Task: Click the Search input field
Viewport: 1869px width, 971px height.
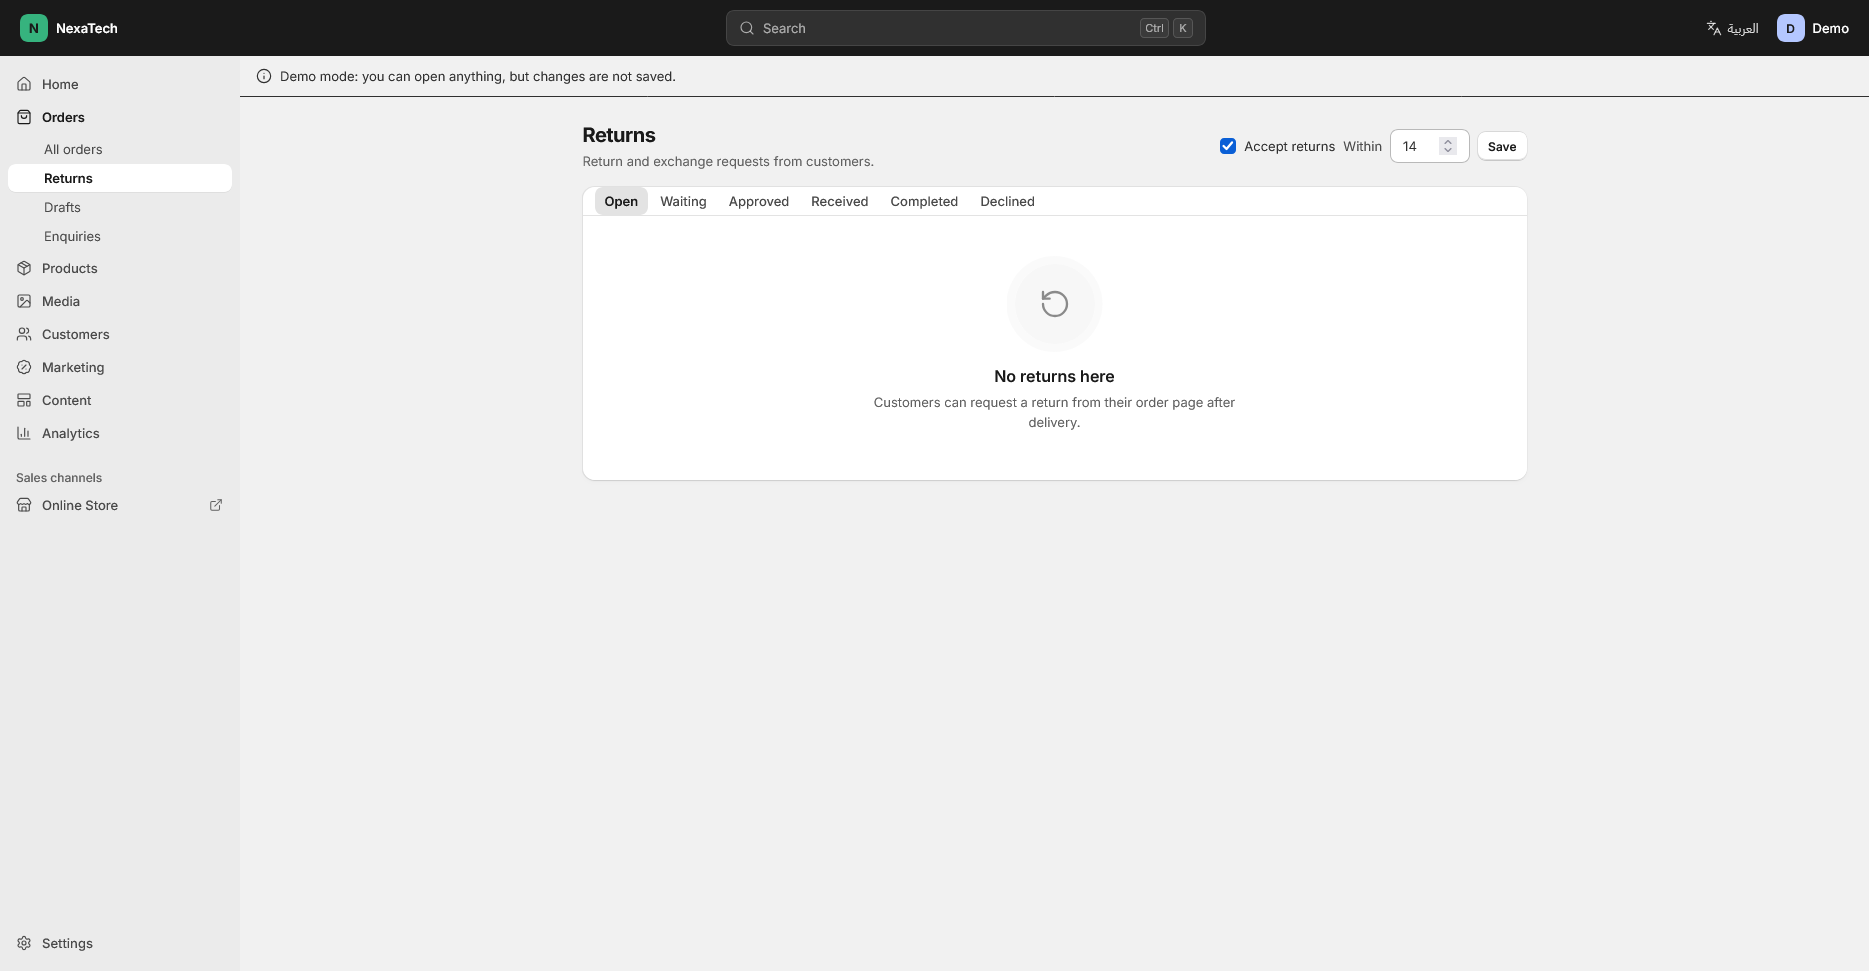Action: click(x=965, y=28)
